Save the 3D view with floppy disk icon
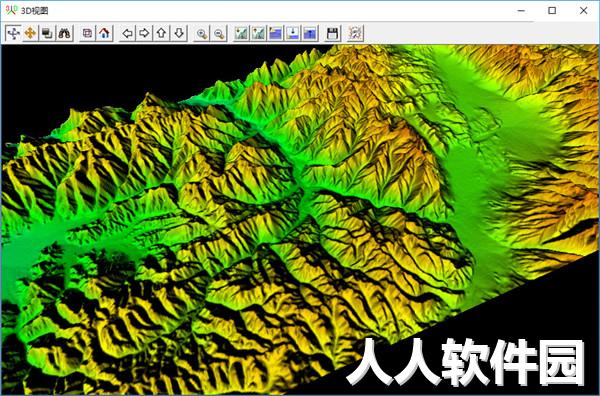Screen dimensions: 600x396 pyautogui.click(x=333, y=33)
